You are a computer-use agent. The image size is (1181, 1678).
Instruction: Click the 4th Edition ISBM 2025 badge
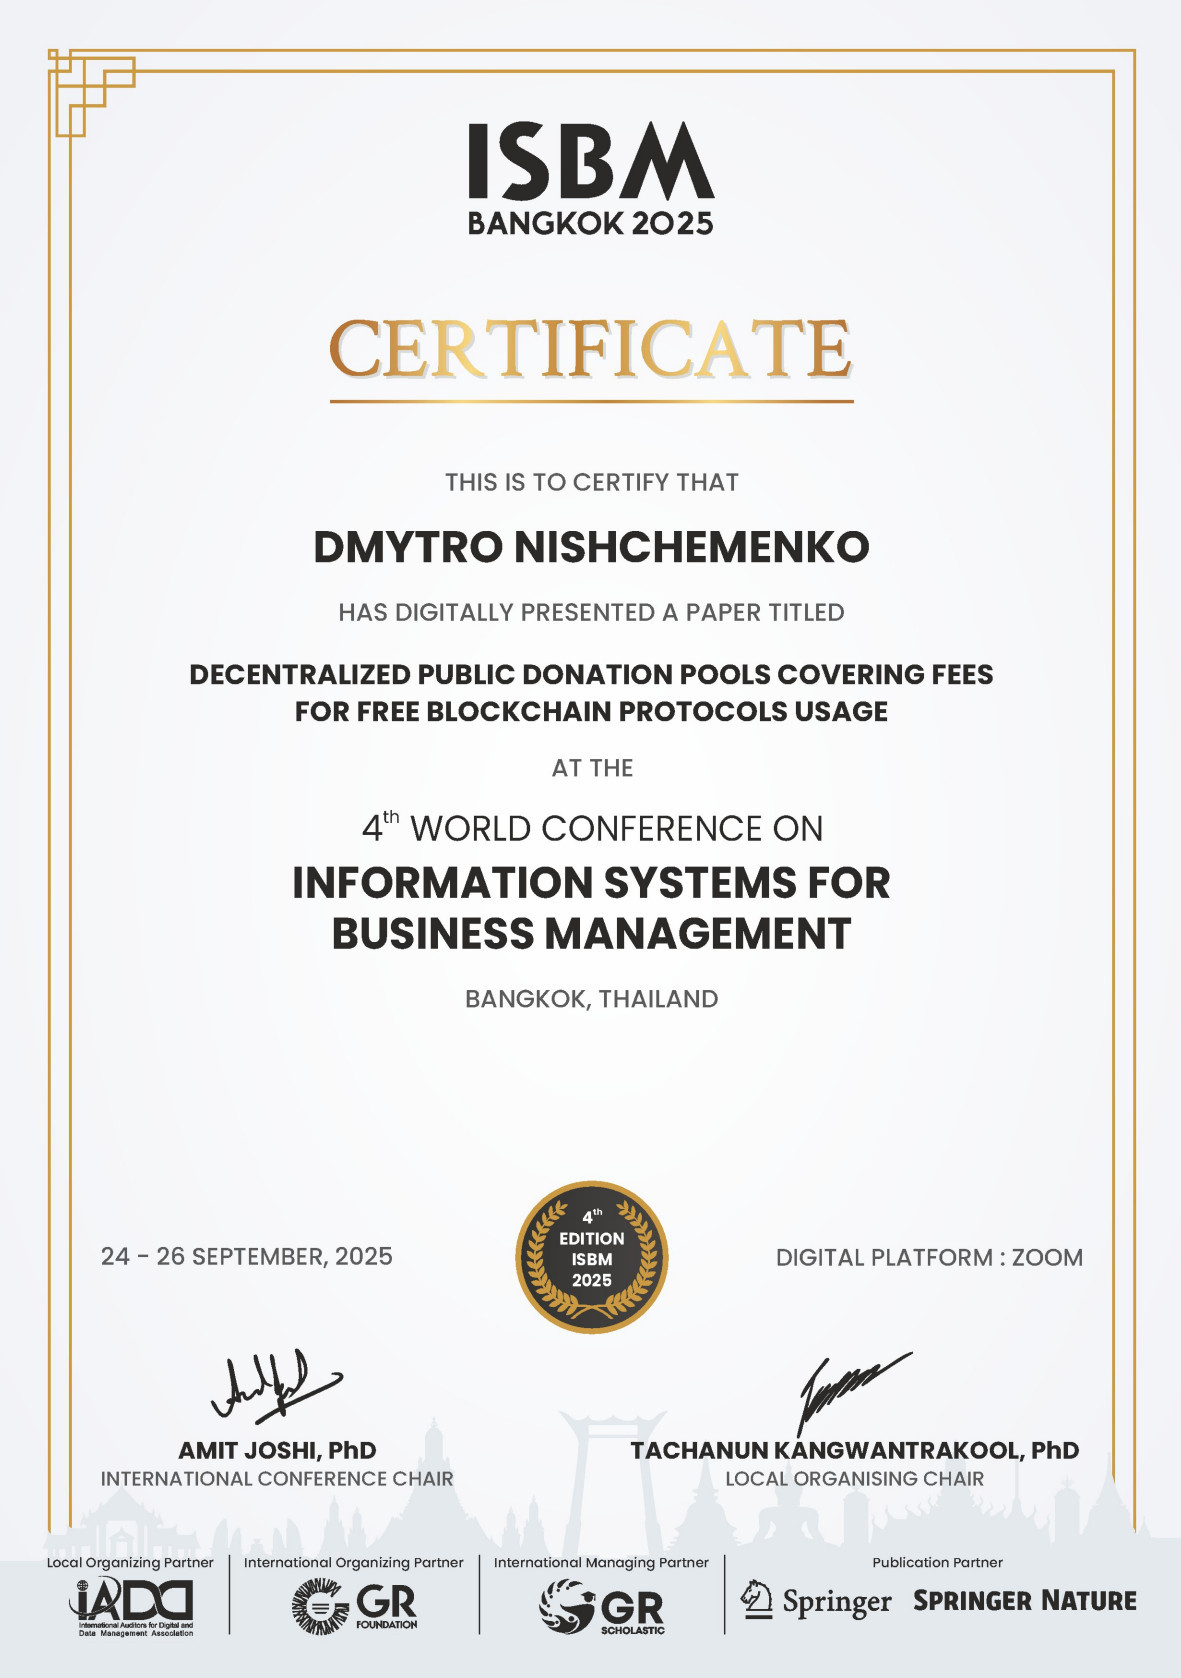tap(591, 1257)
